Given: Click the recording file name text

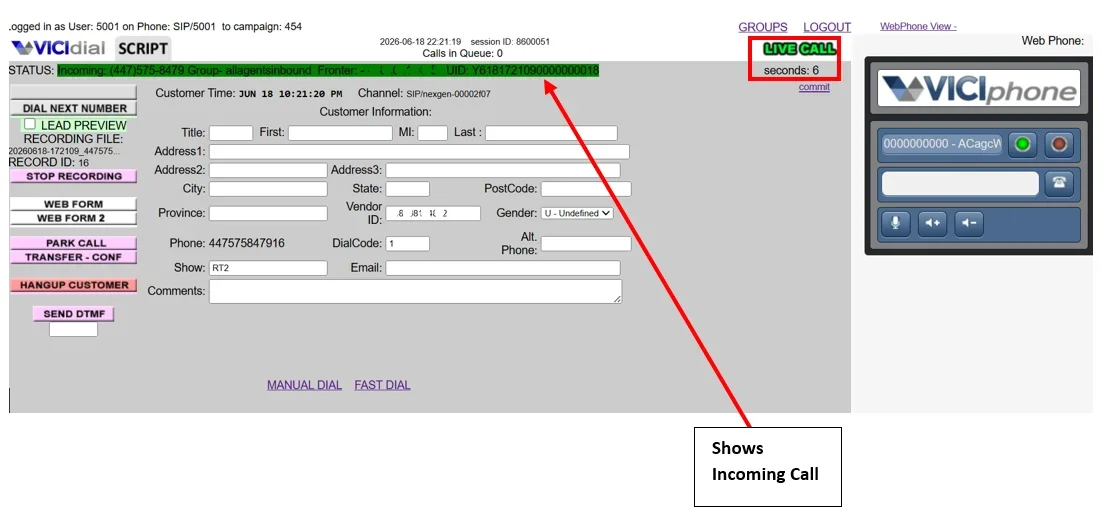Looking at the screenshot, I should 64,151.
